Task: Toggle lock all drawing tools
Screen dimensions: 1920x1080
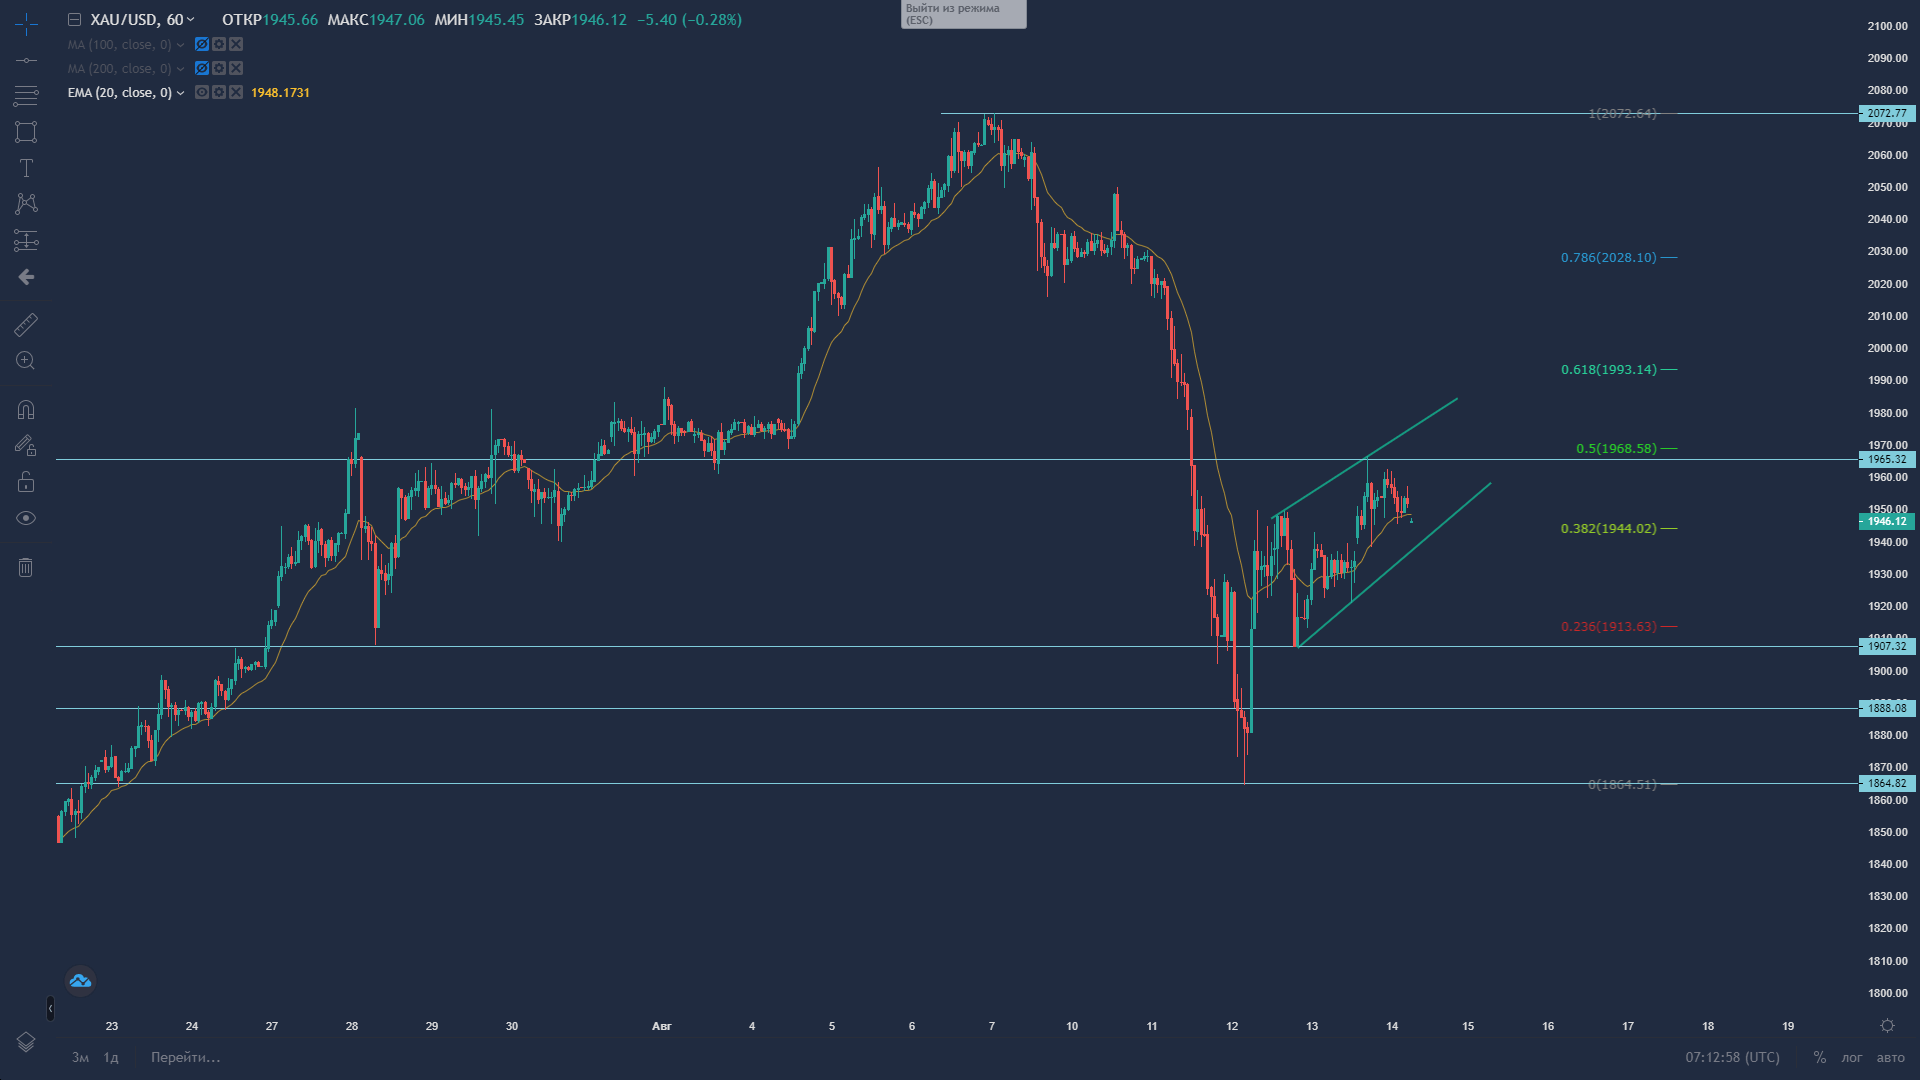Action: pyautogui.click(x=26, y=482)
